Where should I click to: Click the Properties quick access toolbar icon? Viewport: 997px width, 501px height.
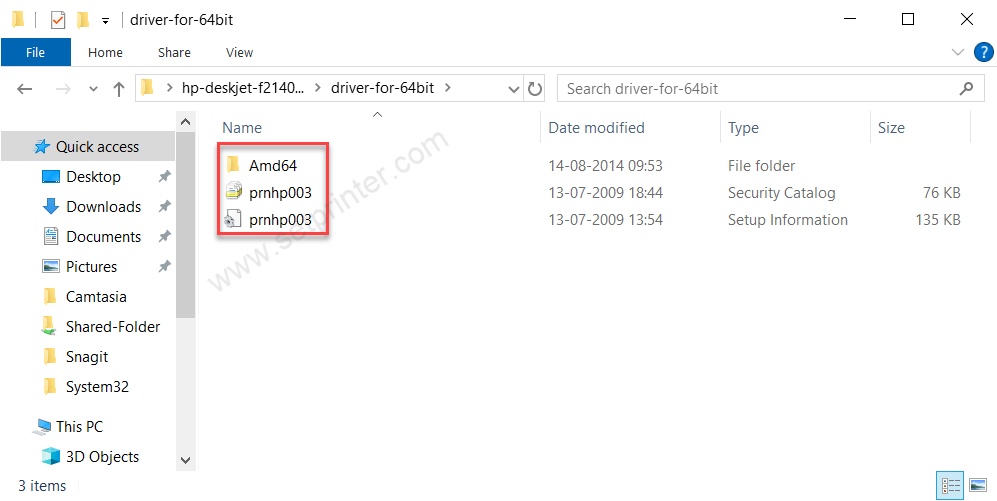58,20
